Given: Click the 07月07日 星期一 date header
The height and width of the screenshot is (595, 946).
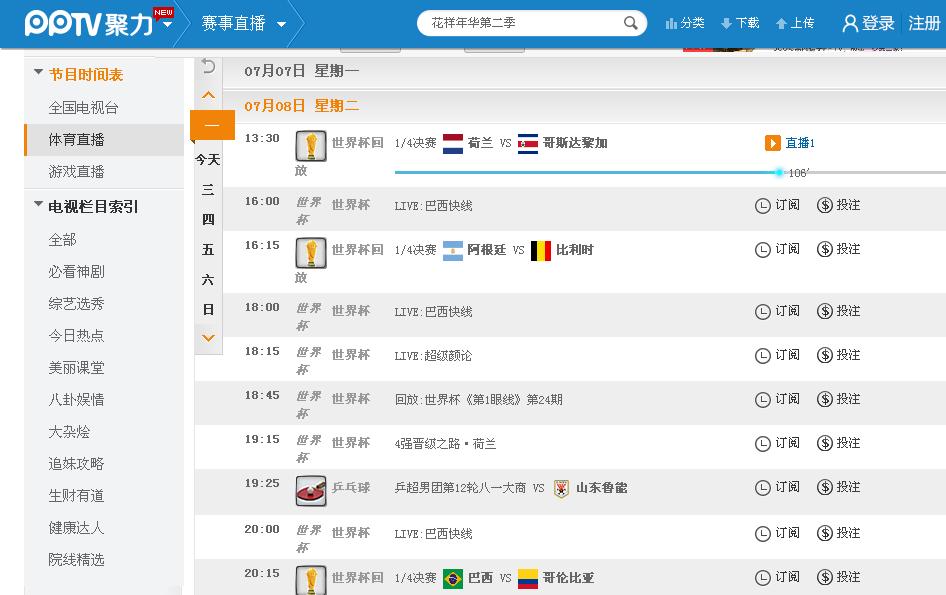Looking at the screenshot, I should (302, 71).
